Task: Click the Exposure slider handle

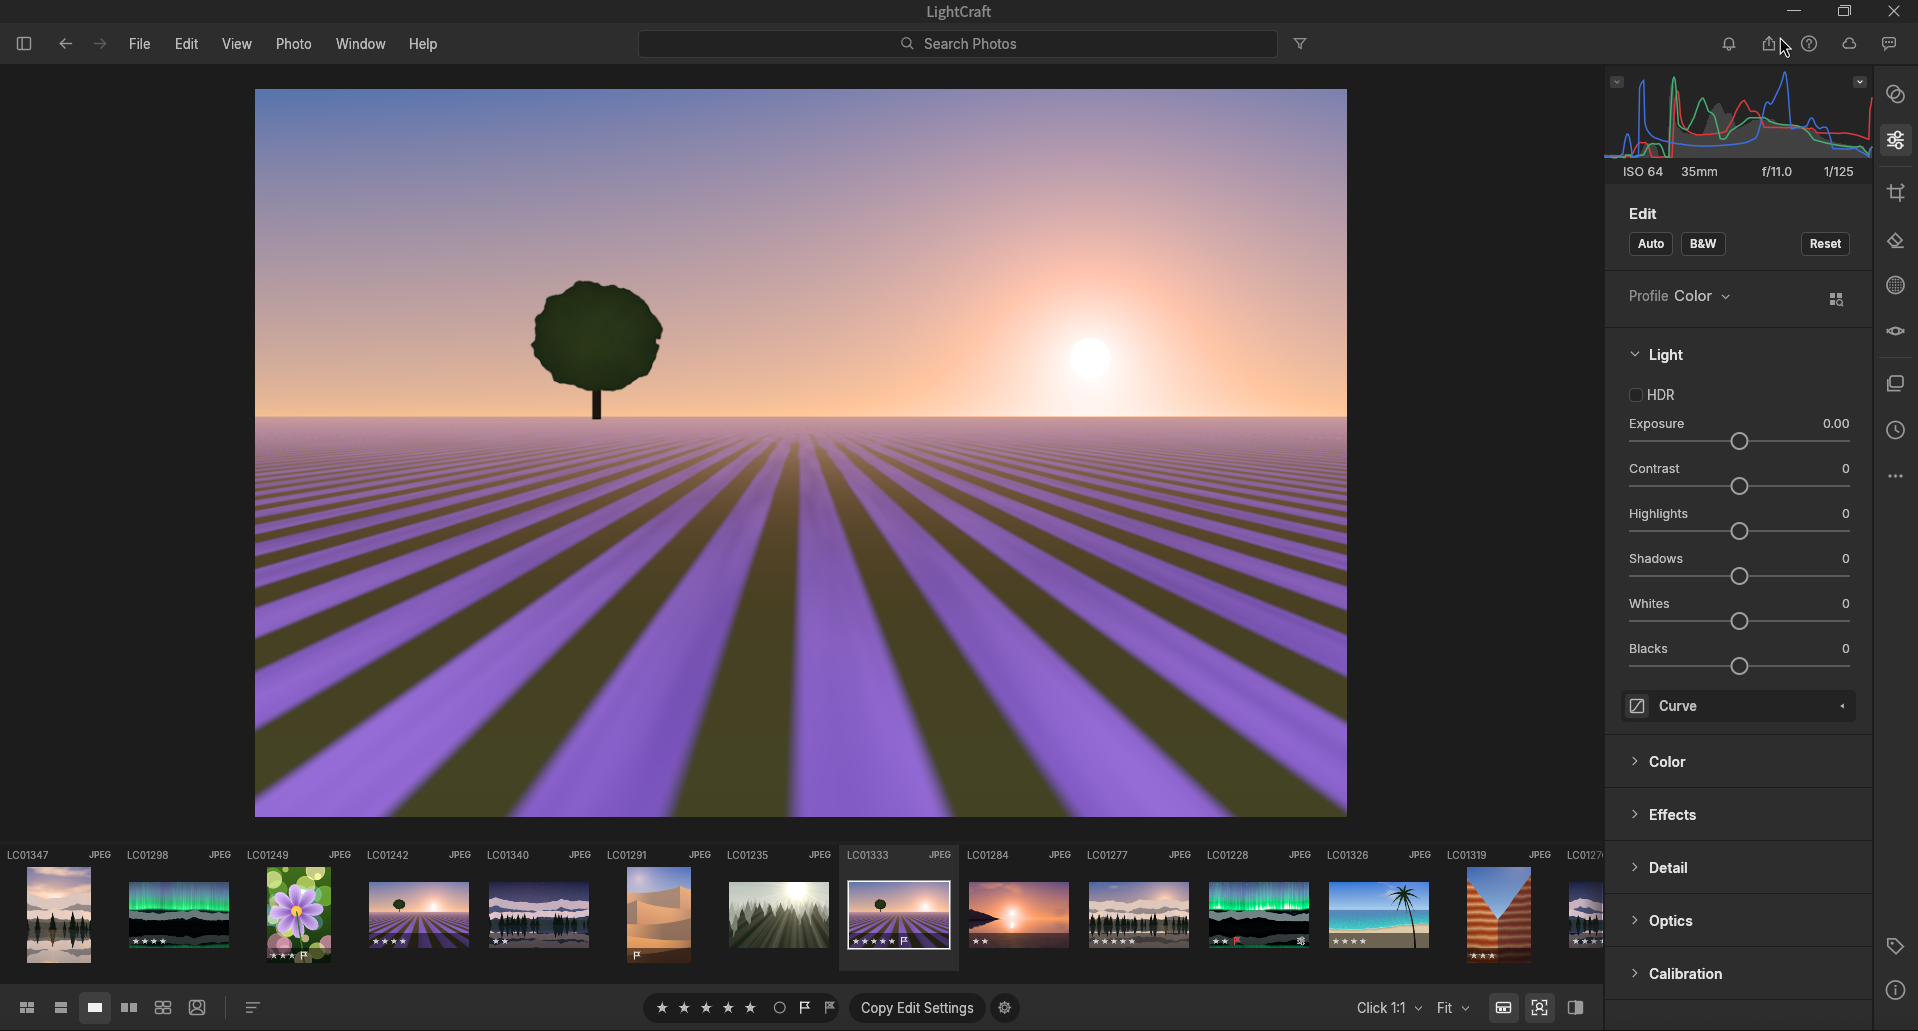Action: point(1739,441)
